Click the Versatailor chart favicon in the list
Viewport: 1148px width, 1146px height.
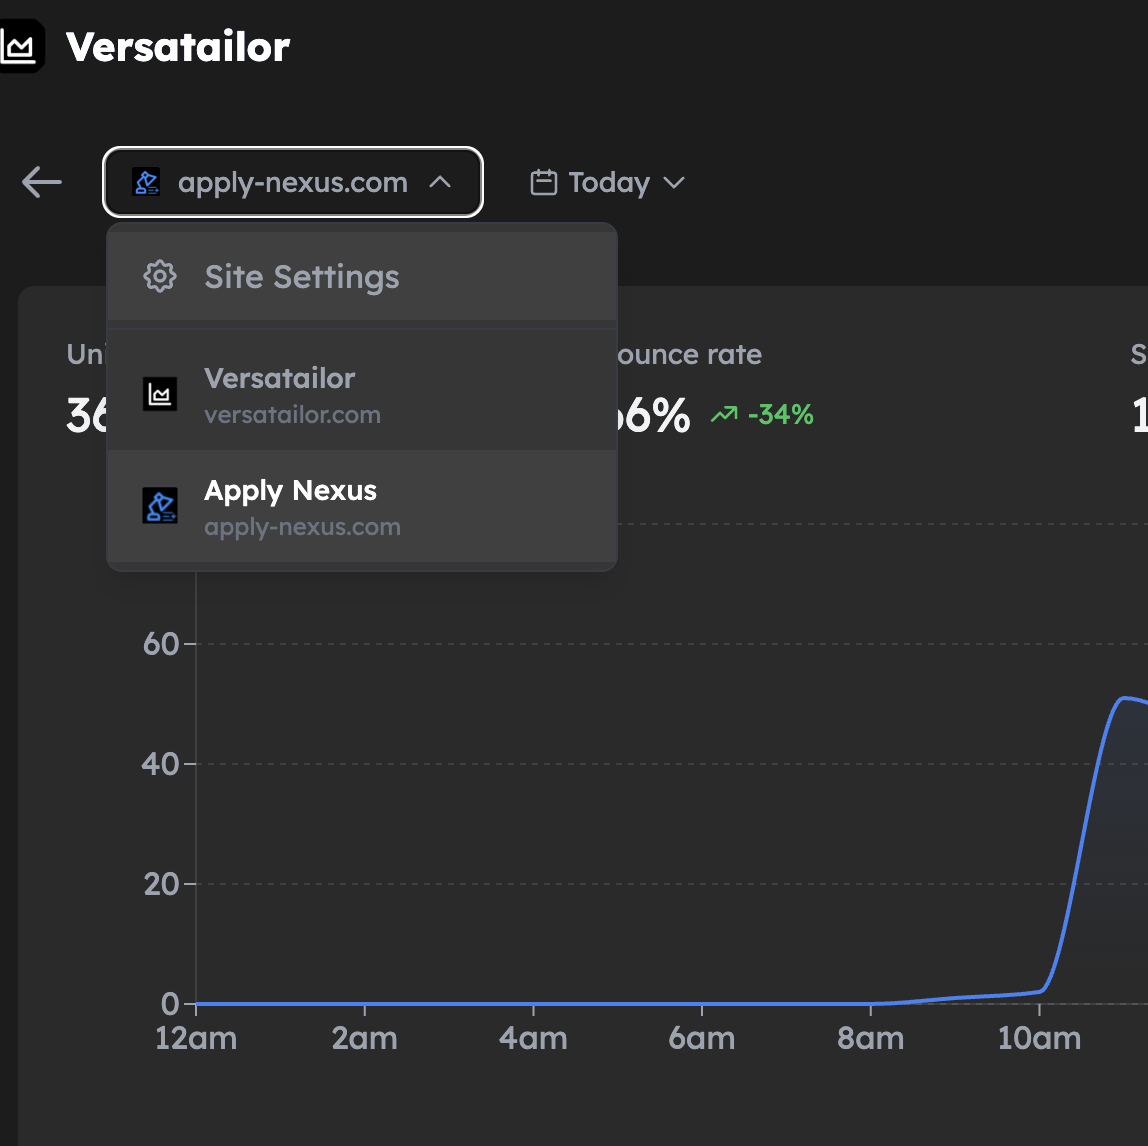pos(160,395)
